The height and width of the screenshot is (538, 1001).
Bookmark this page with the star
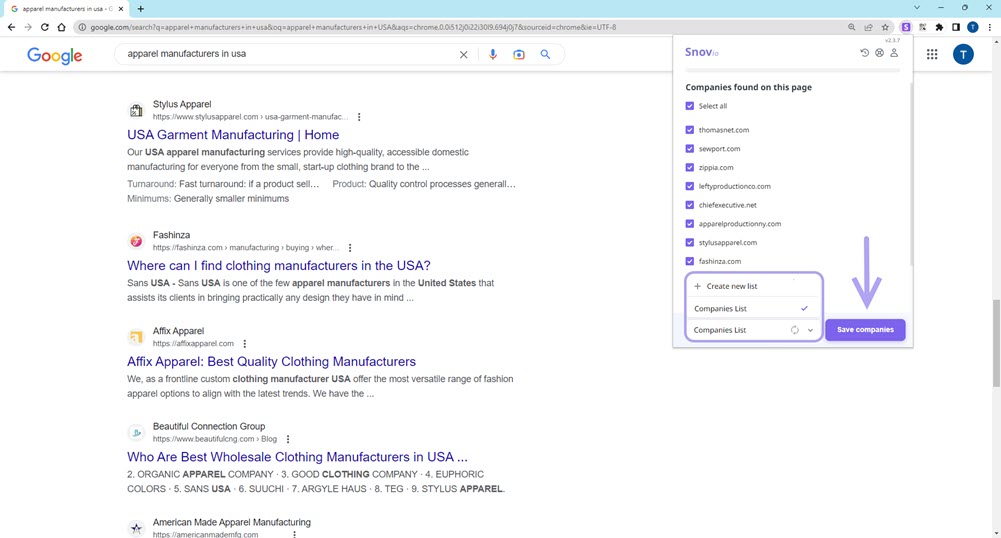click(x=885, y=27)
